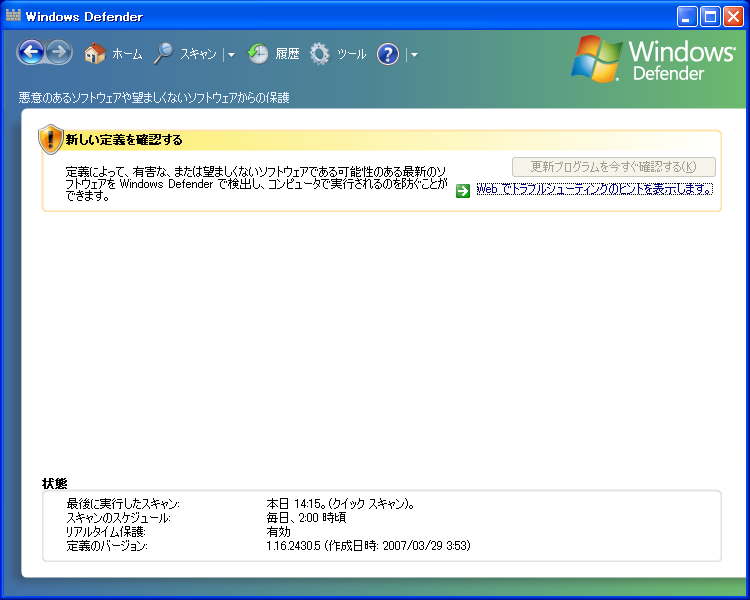
Task: Click the 1.16.2430.5 definition version value
Action: [x=368, y=545]
